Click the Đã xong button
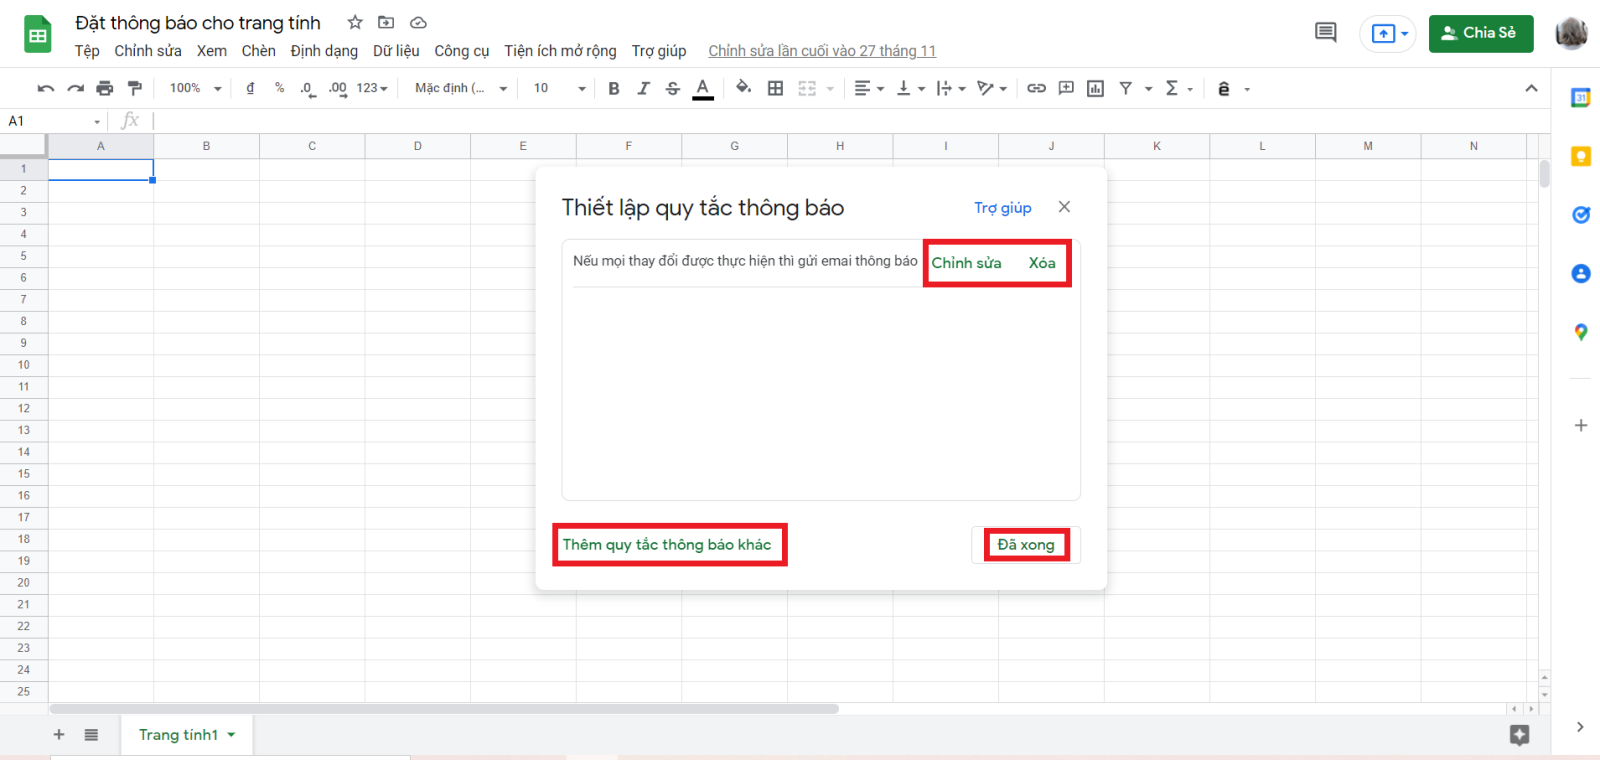1600x760 pixels. [1026, 545]
